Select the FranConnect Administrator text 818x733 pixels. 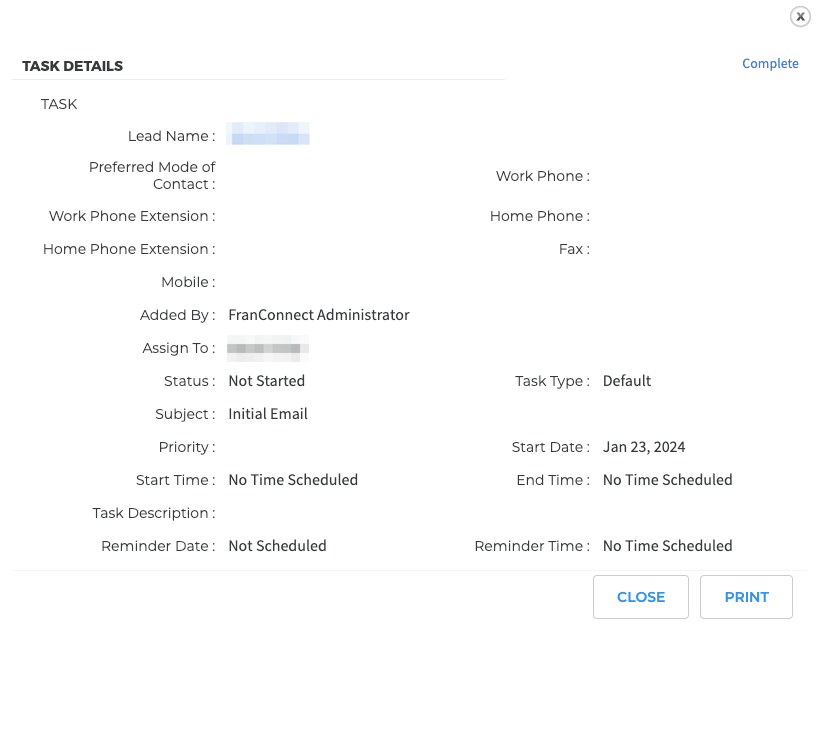(319, 315)
